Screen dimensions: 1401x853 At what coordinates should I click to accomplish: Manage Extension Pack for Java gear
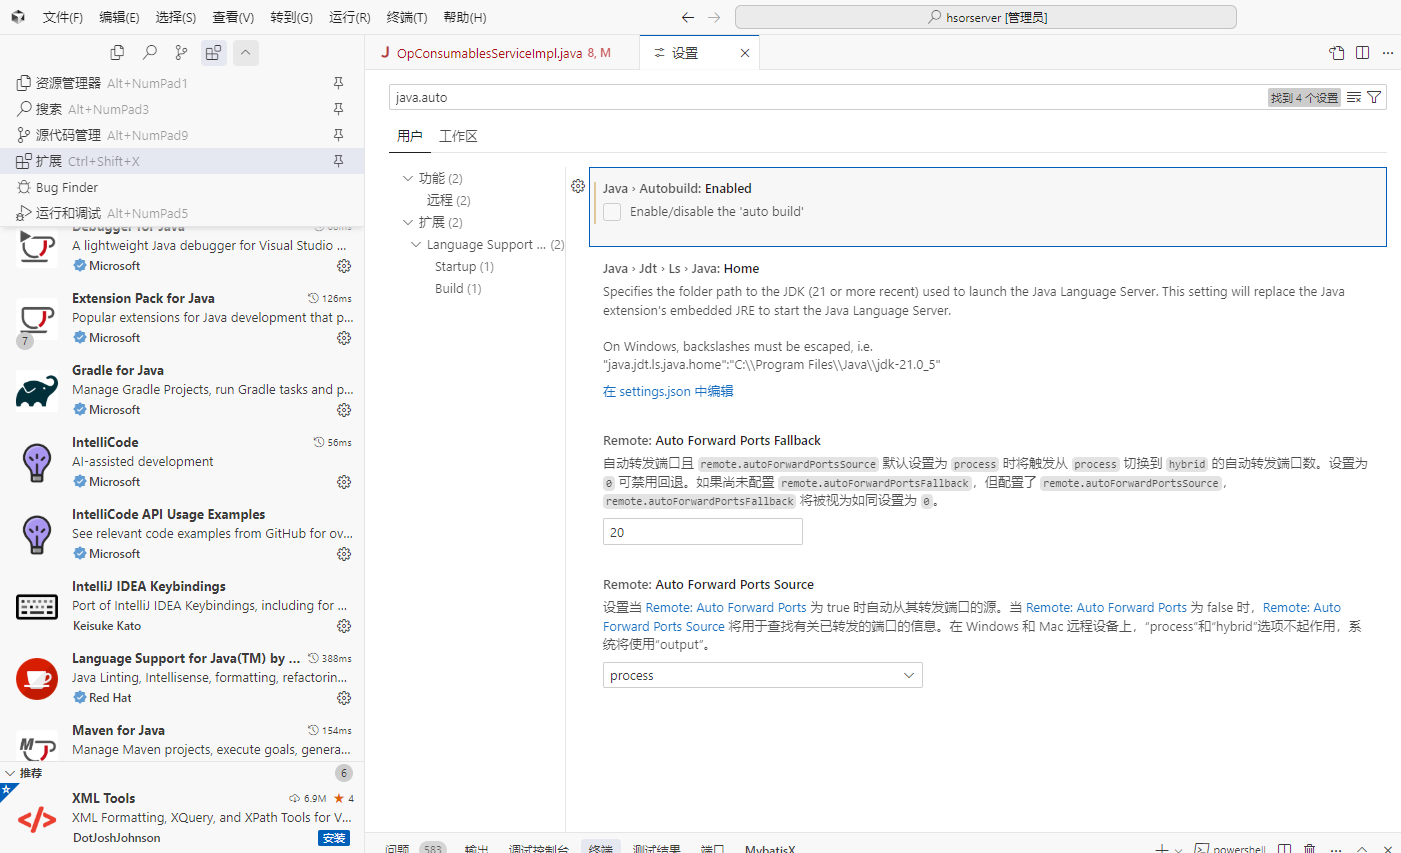tap(344, 338)
